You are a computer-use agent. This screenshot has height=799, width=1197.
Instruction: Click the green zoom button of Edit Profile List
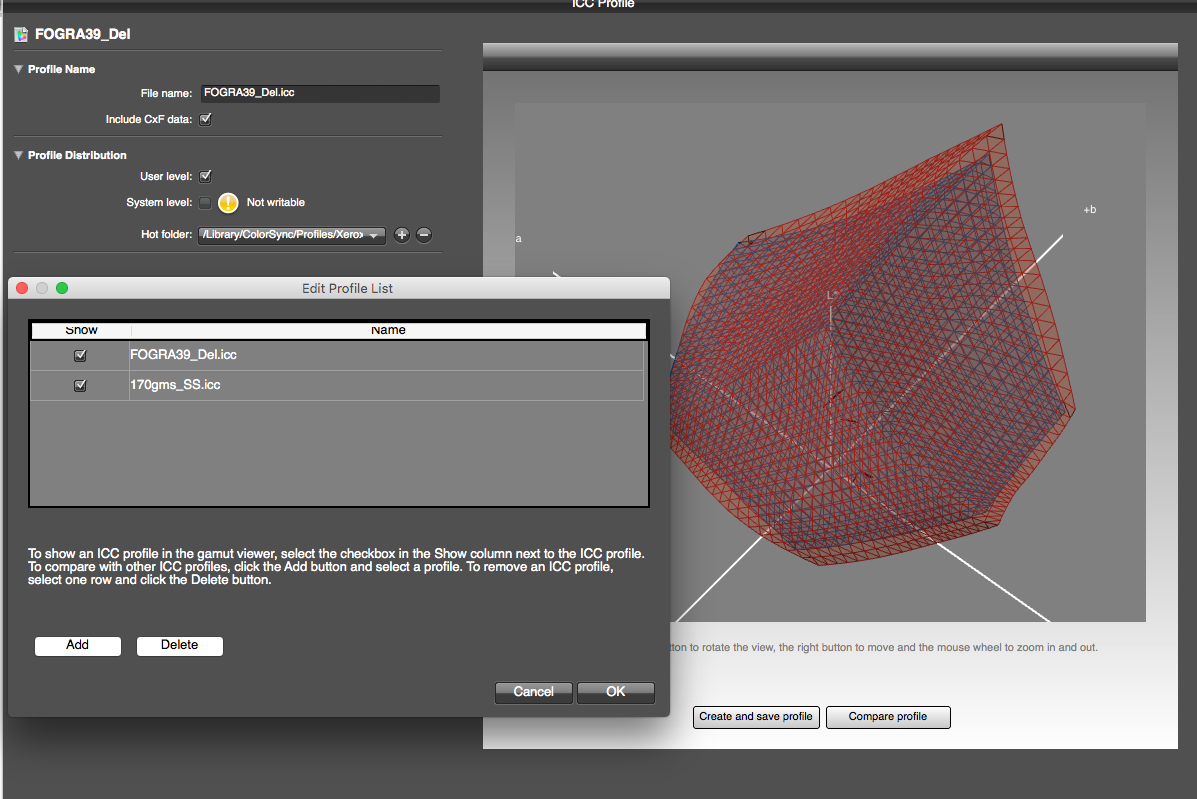point(62,288)
